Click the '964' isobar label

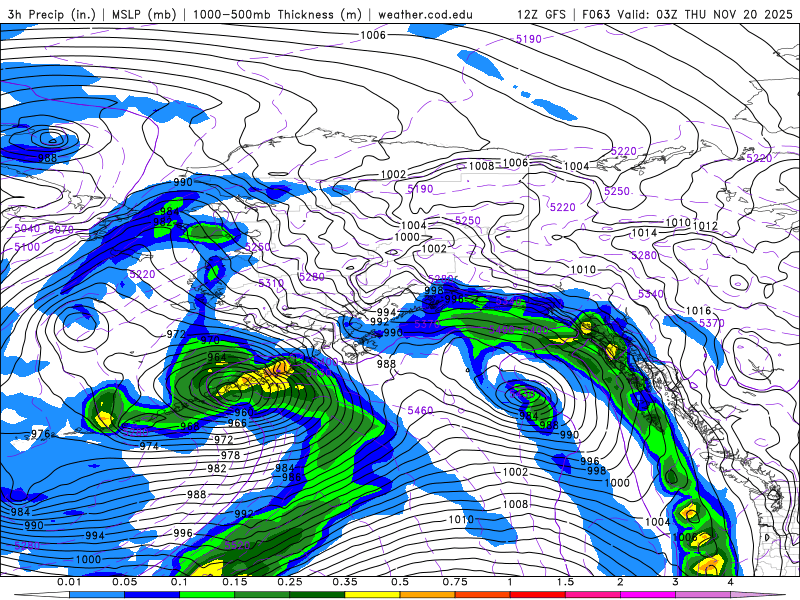coord(217,357)
